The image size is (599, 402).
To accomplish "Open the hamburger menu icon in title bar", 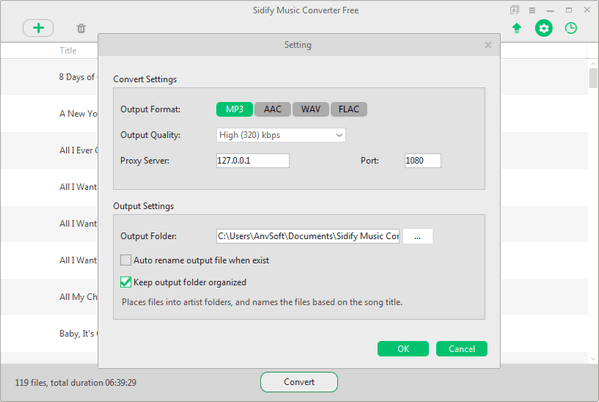I will [532, 10].
